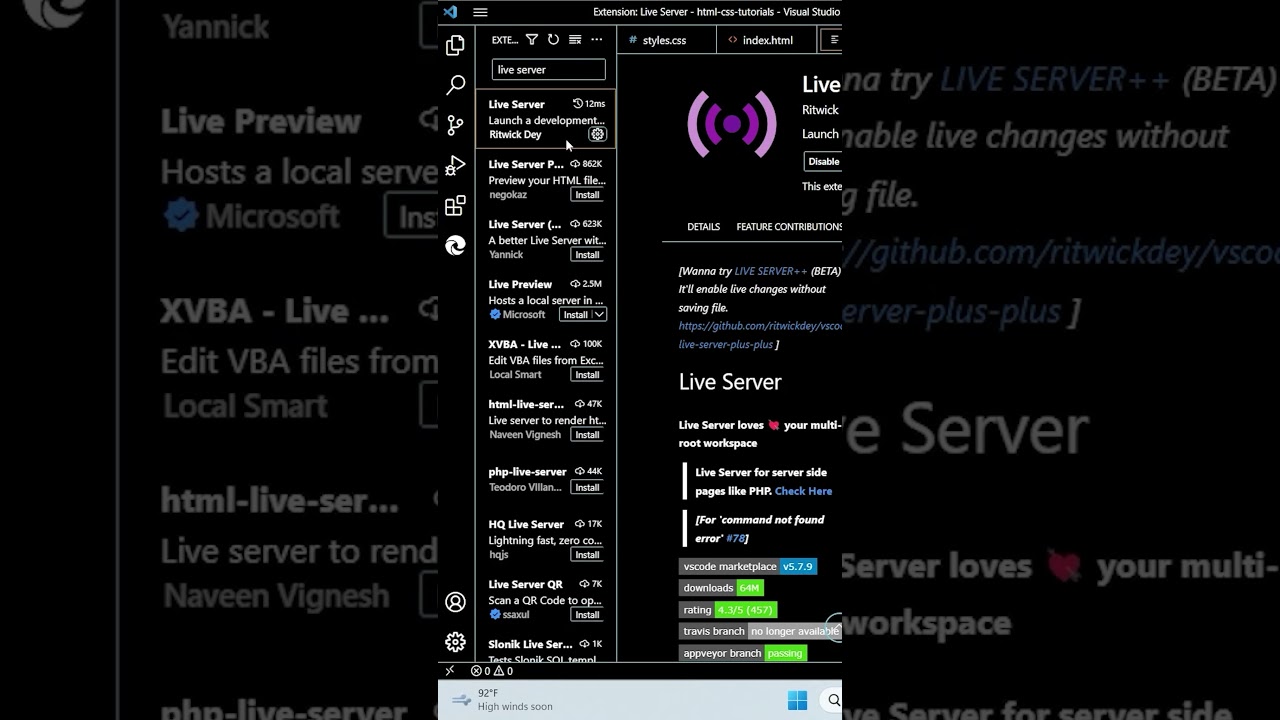Open weather widget showing 92°F
This screenshot has height=720, width=1280.
[502, 700]
